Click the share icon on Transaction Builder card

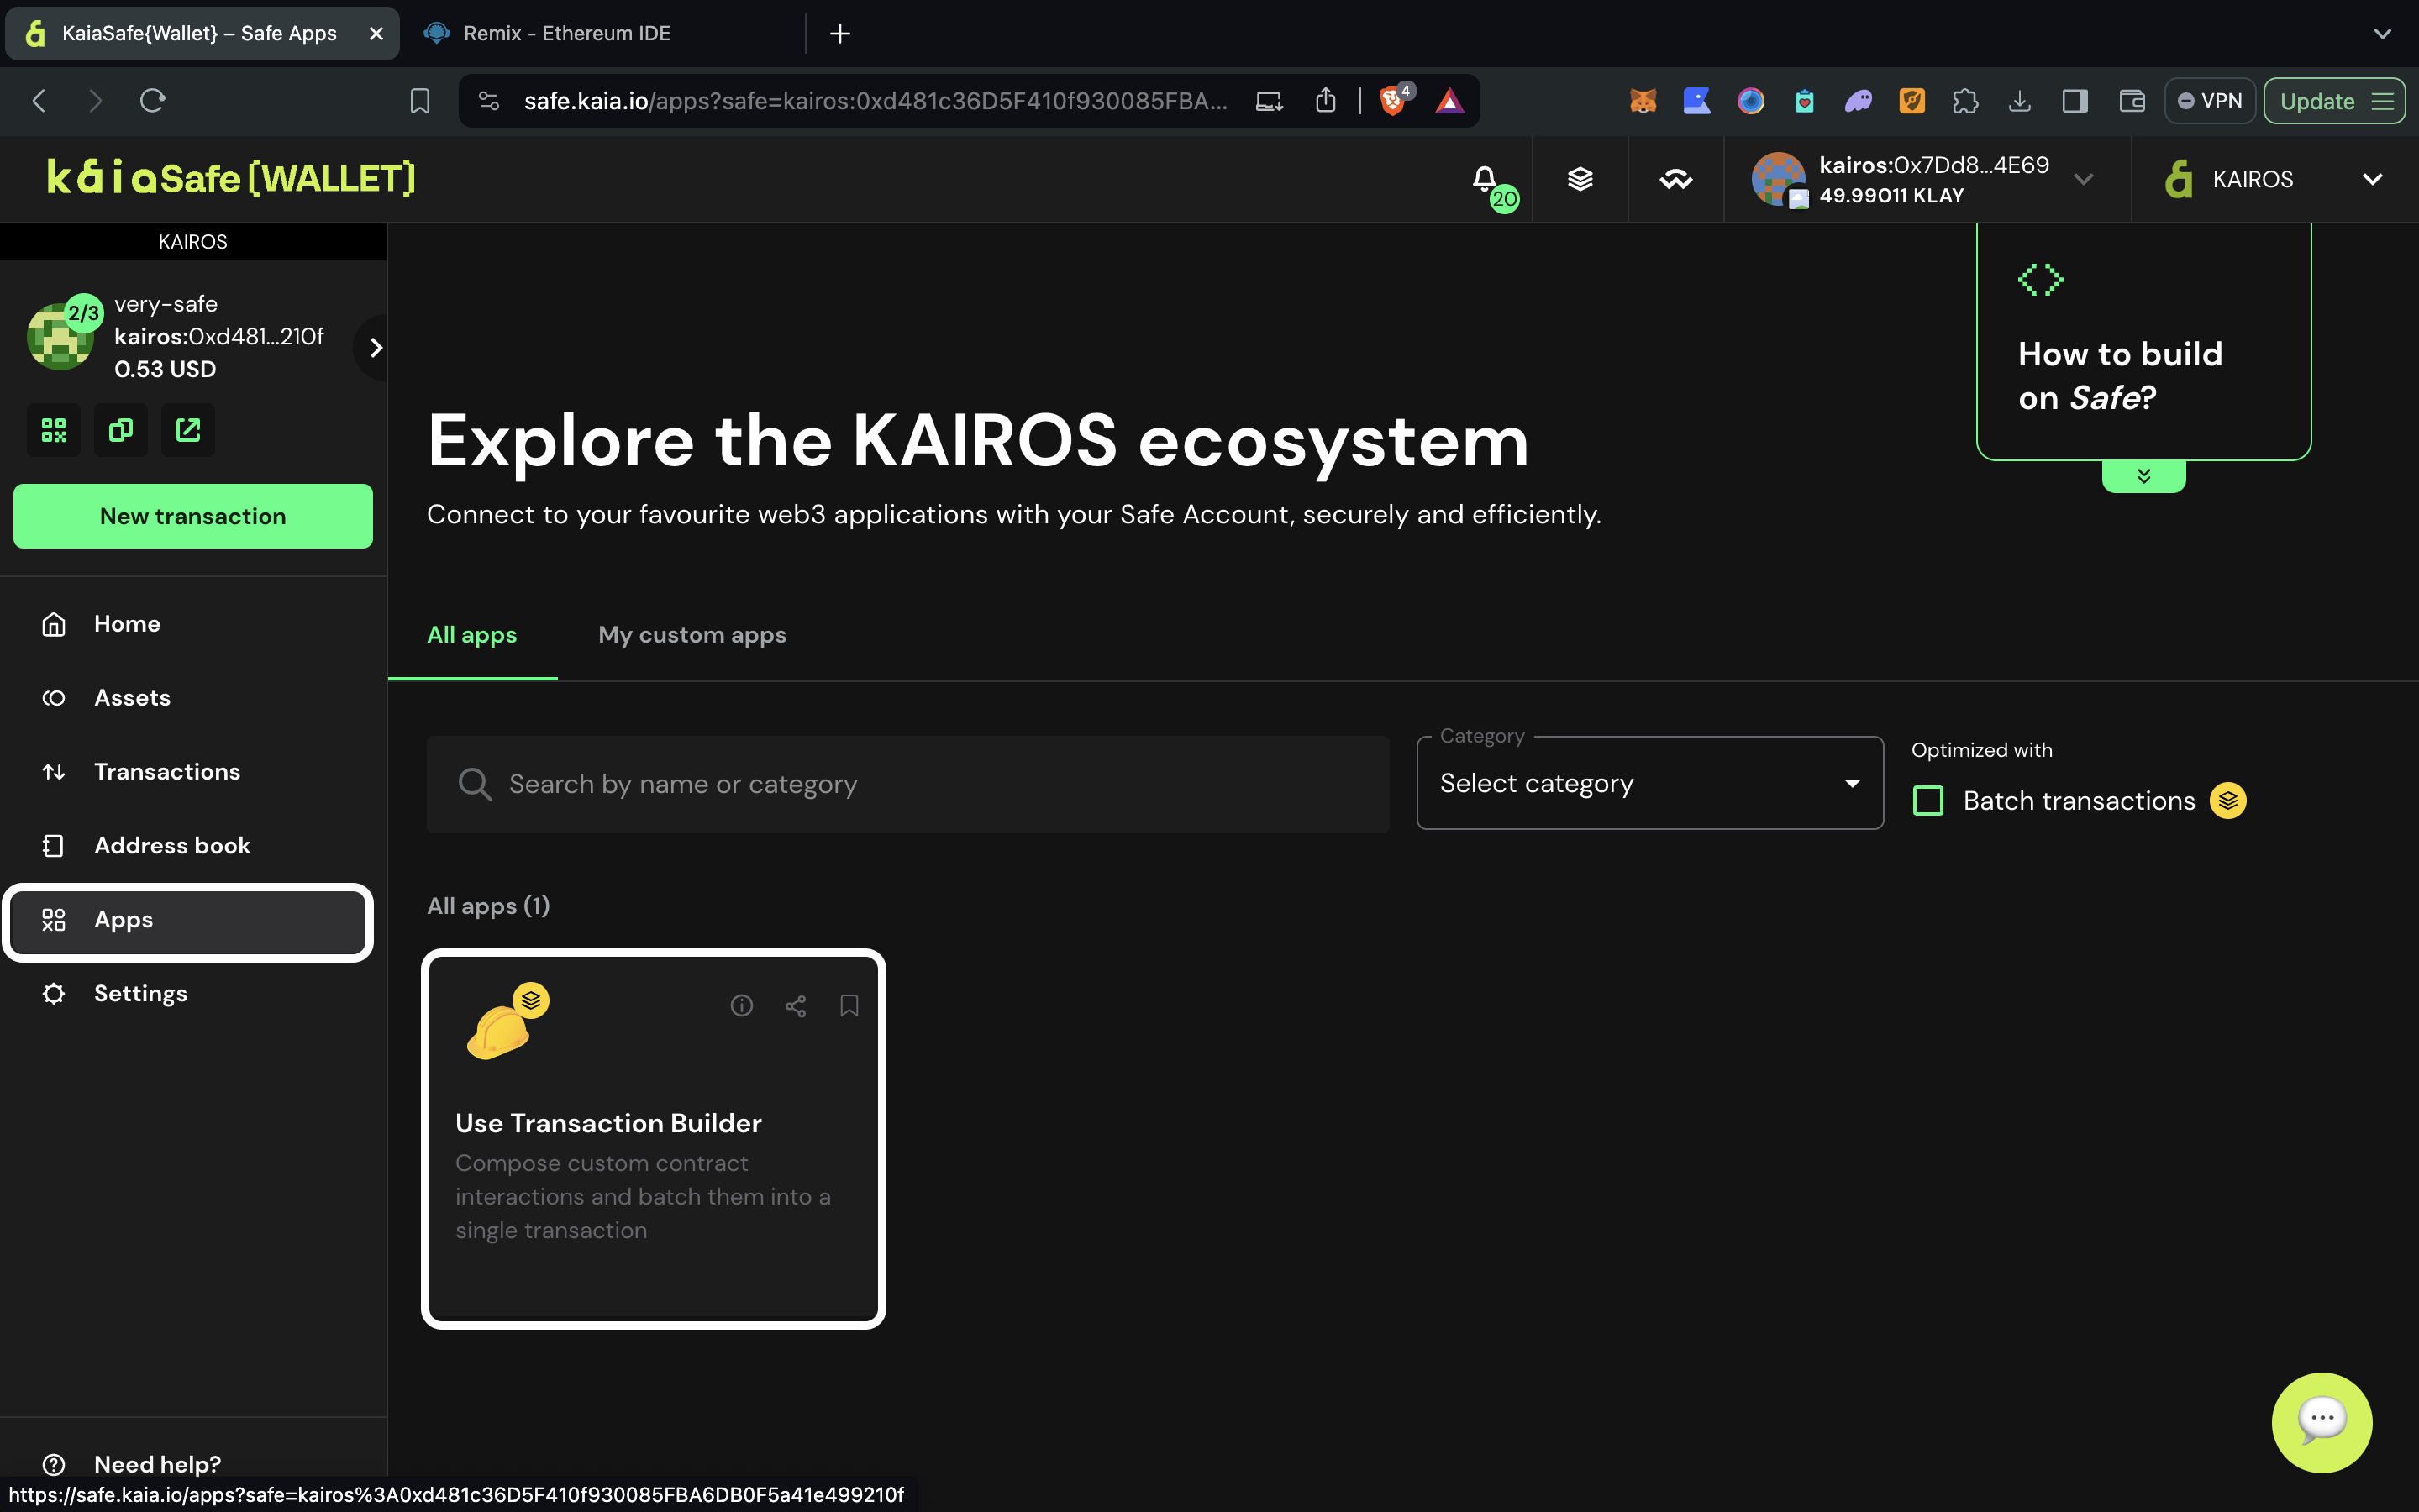tap(795, 1005)
